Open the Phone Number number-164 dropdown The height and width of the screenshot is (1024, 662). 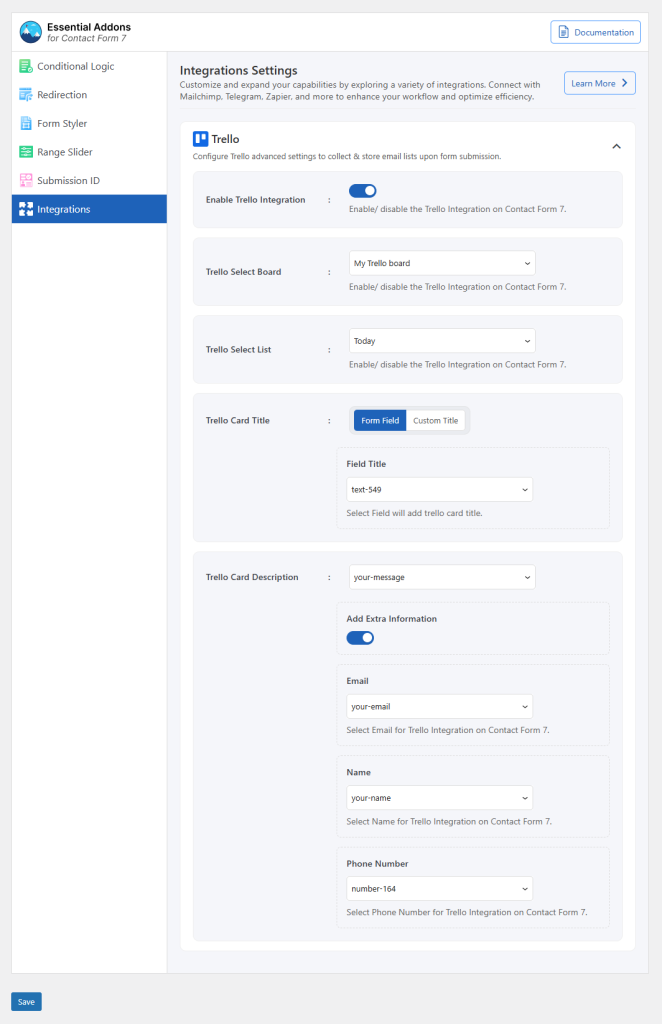tap(439, 889)
